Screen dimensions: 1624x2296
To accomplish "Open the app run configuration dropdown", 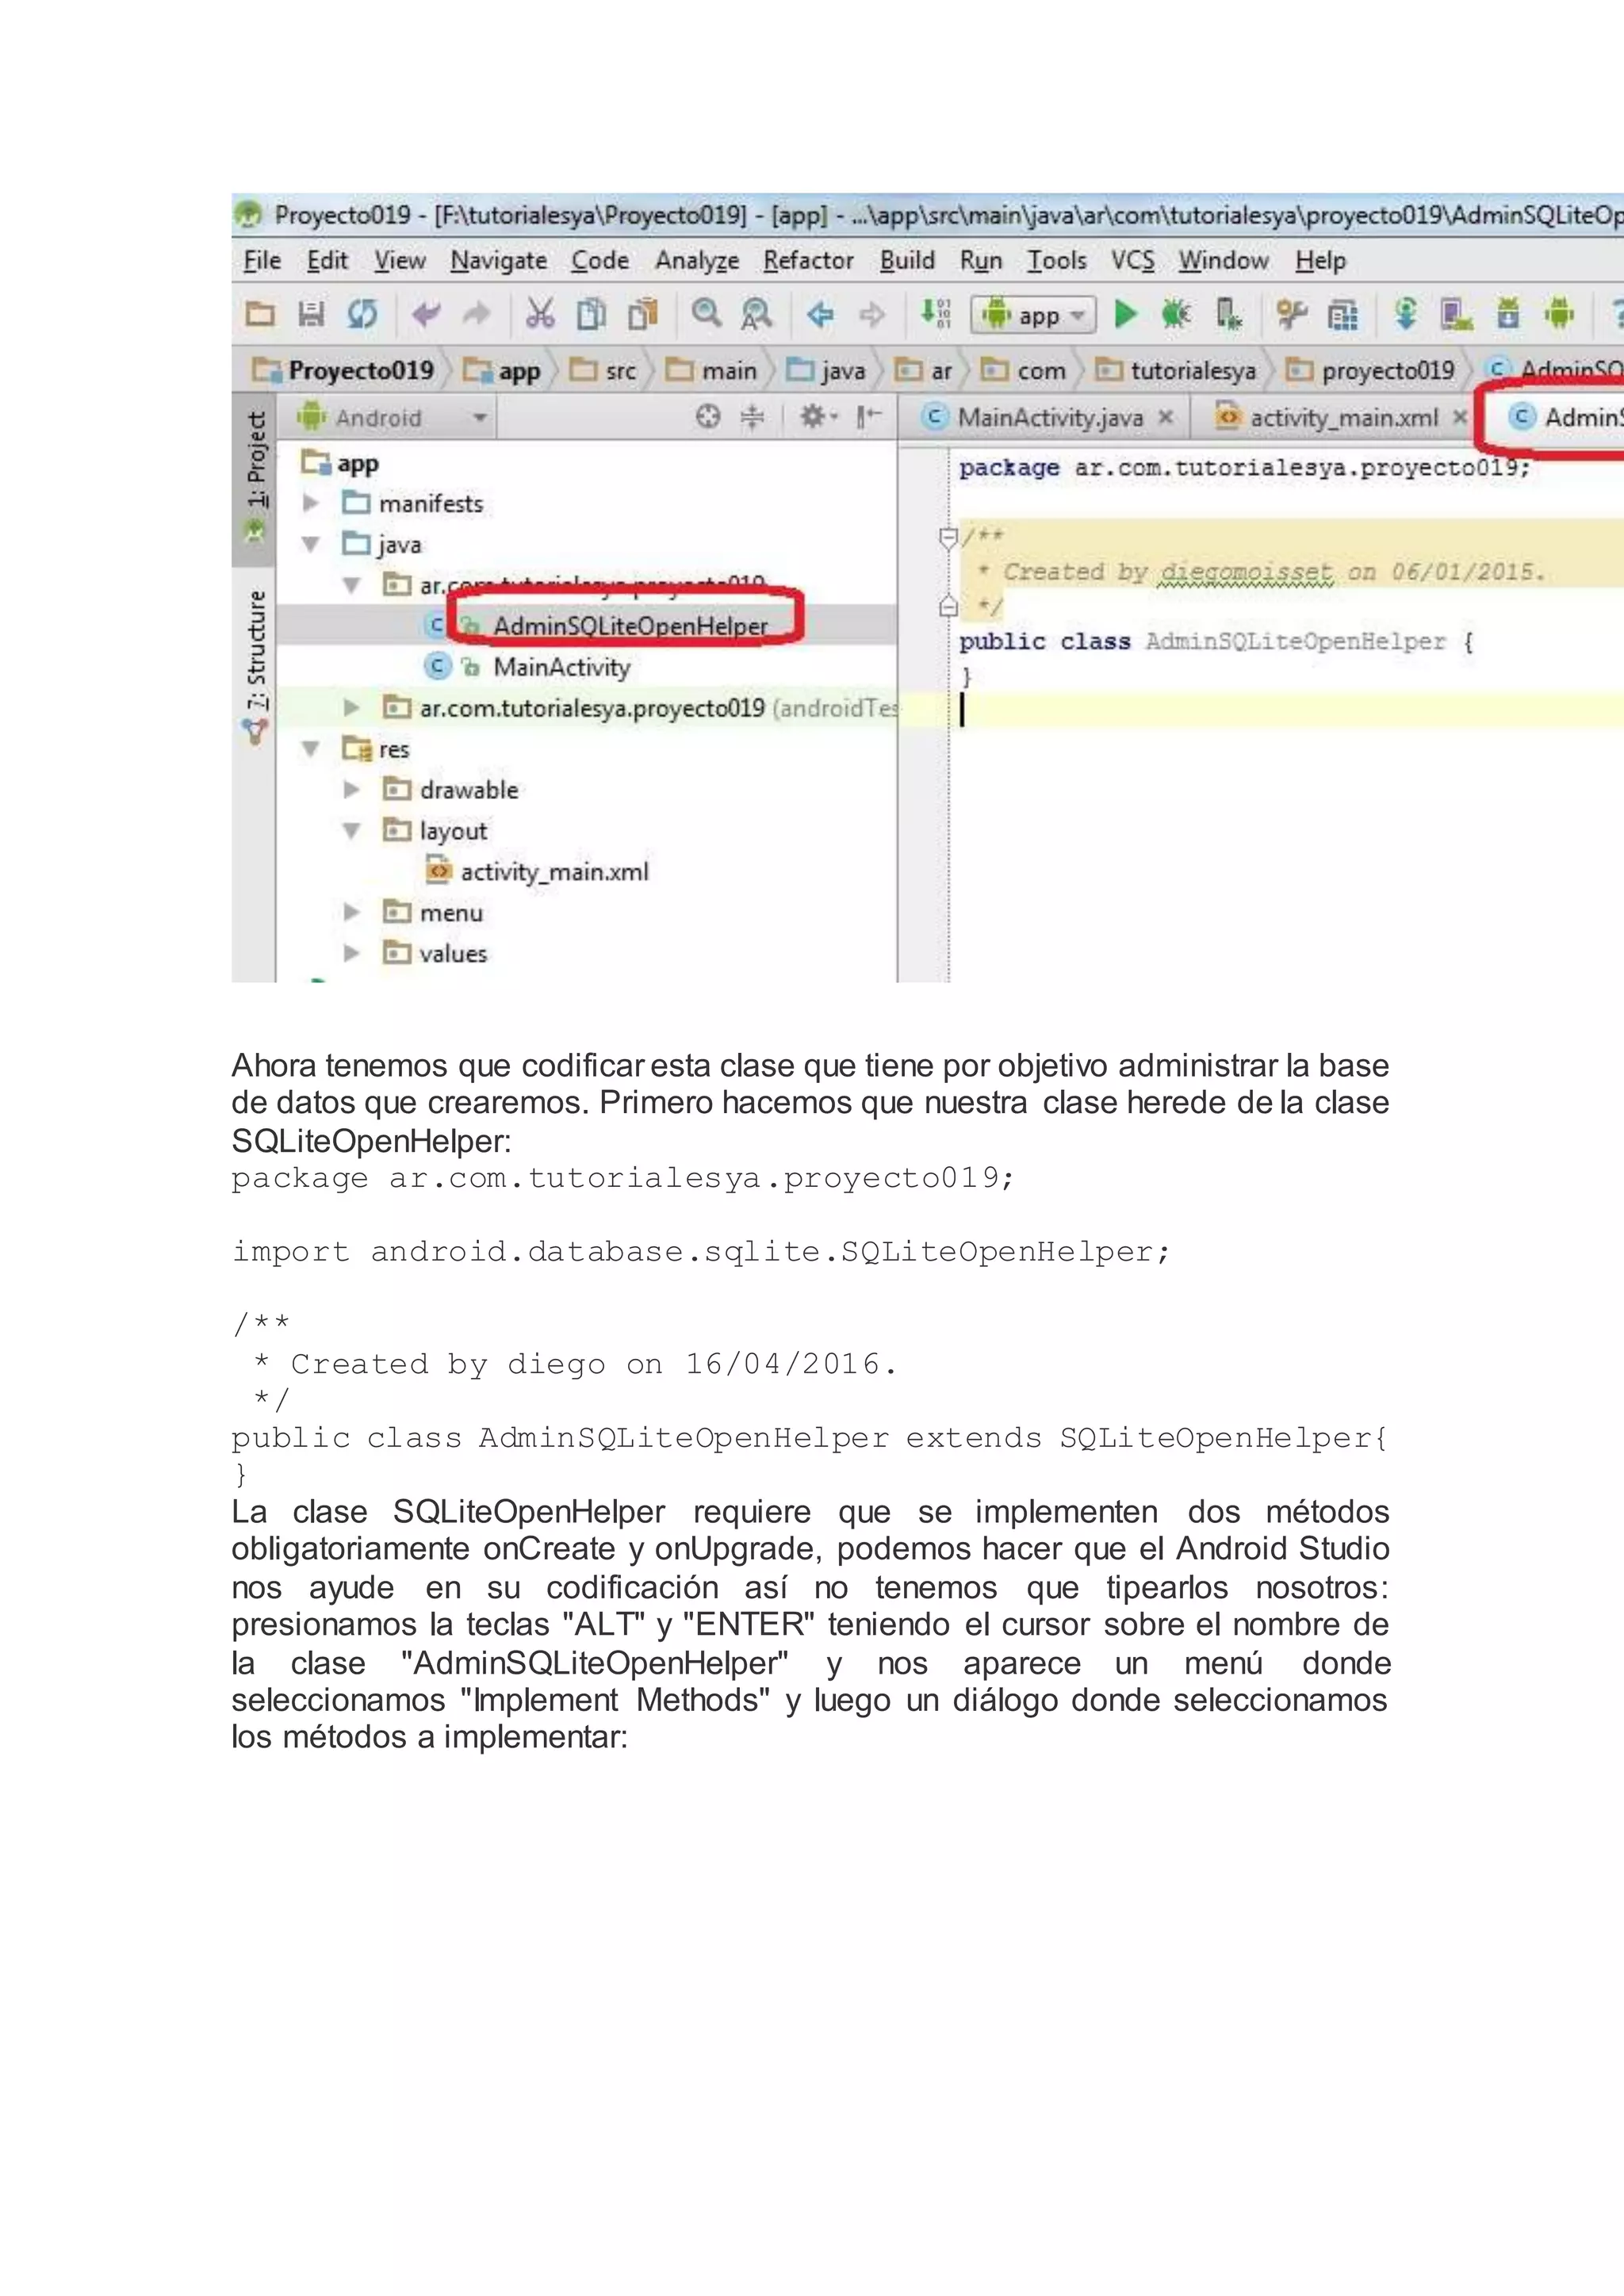I will pyautogui.click(x=1033, y=315).
